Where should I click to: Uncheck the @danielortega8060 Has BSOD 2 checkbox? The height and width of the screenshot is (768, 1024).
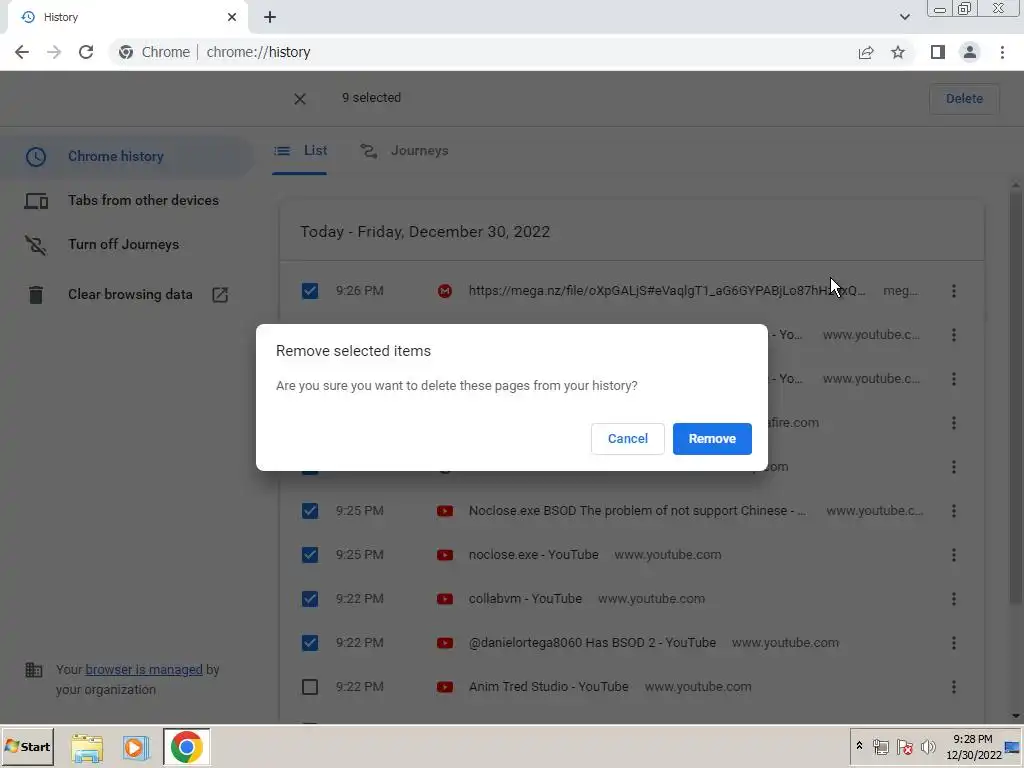coord(310,643)
